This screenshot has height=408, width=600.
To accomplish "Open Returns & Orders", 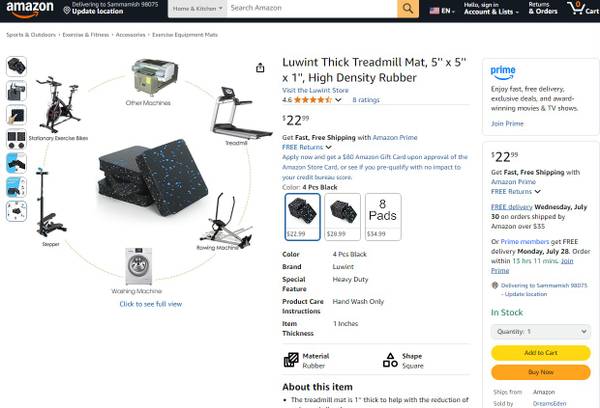I will pos(543,8).
